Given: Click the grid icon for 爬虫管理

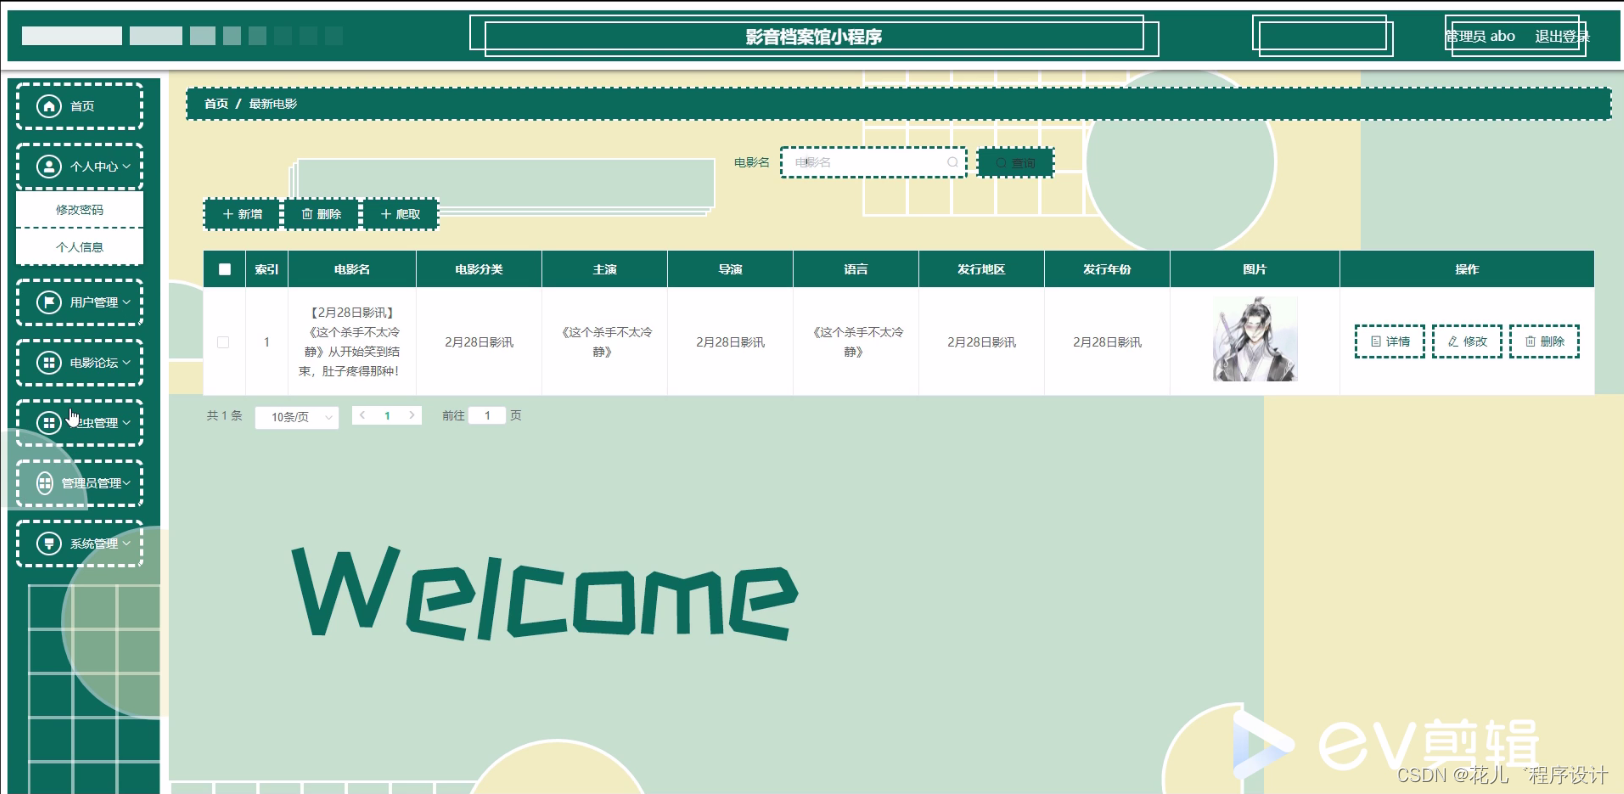Looking at the screenshot, I should tap(49, 423).
